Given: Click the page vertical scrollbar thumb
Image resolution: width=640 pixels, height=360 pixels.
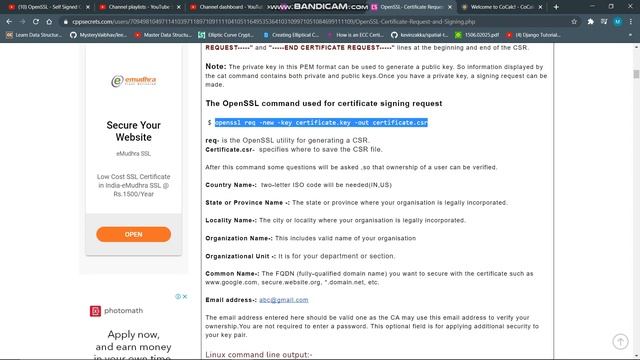Looking at the screenshot, I should pos(636,74).
